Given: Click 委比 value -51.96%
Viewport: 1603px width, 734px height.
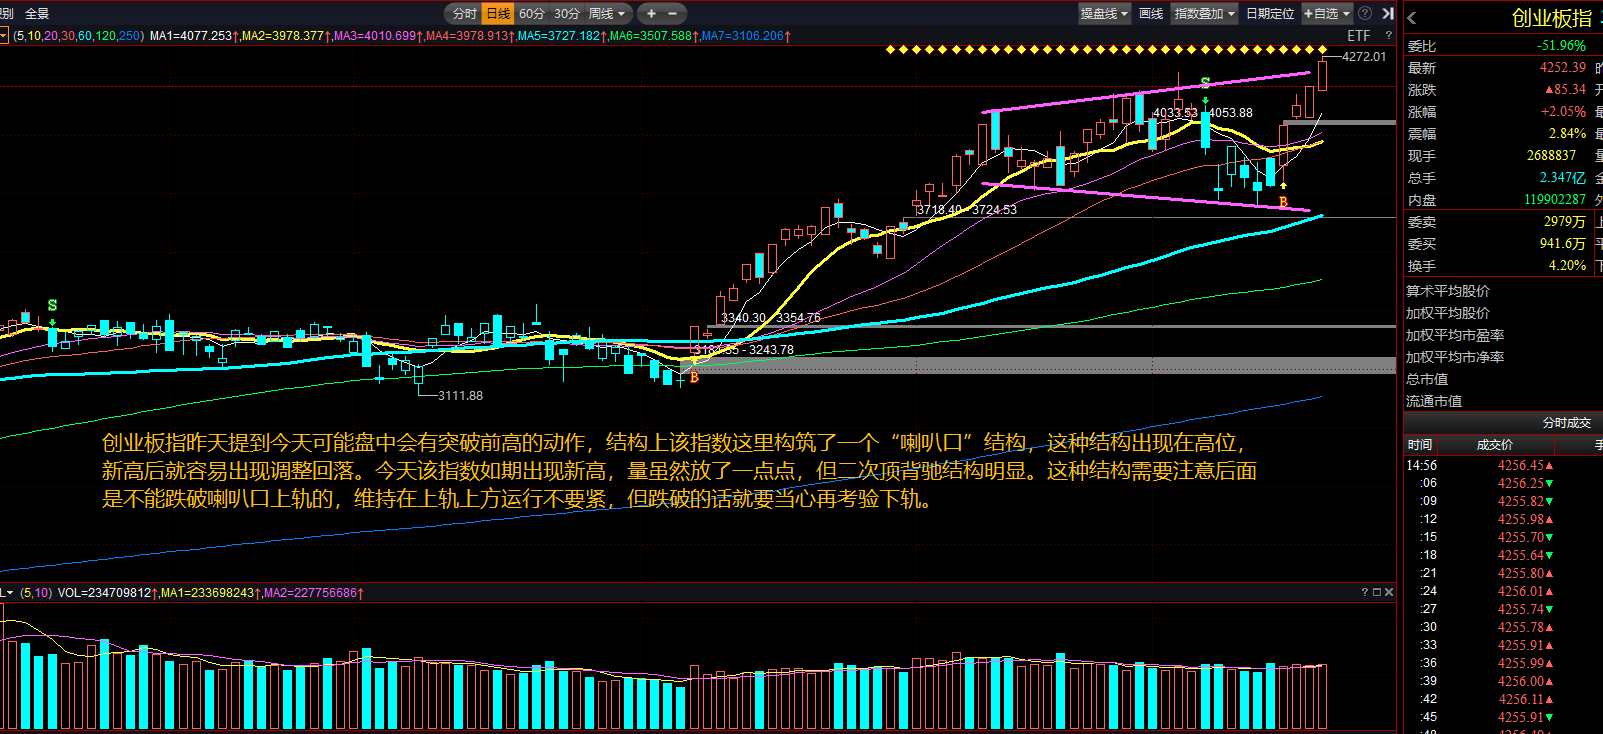Looking at the screenshot, I should pos(1561,46).
